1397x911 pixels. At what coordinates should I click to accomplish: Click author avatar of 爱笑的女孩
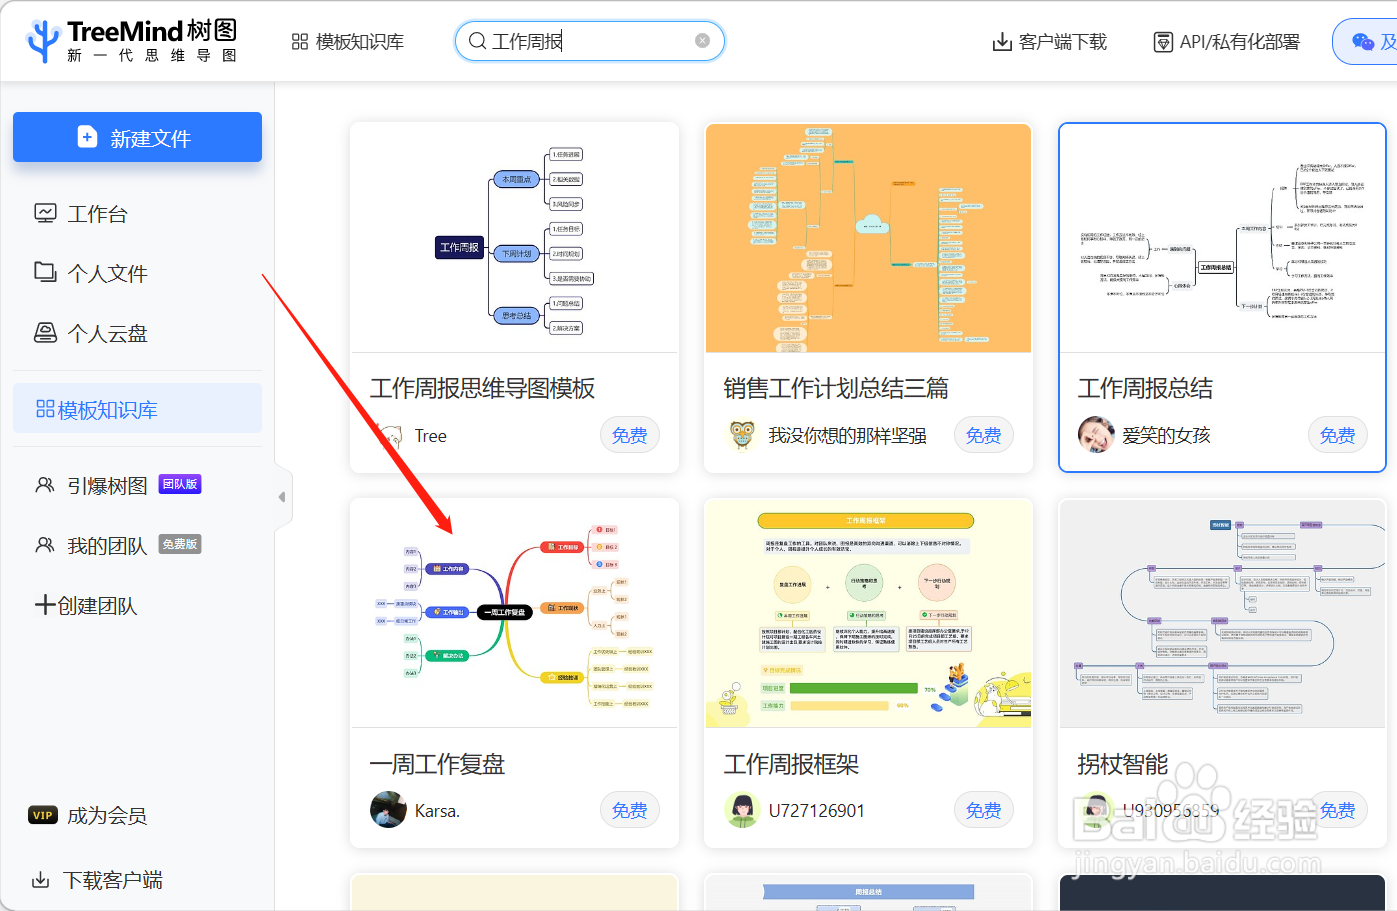point(1096,435)
